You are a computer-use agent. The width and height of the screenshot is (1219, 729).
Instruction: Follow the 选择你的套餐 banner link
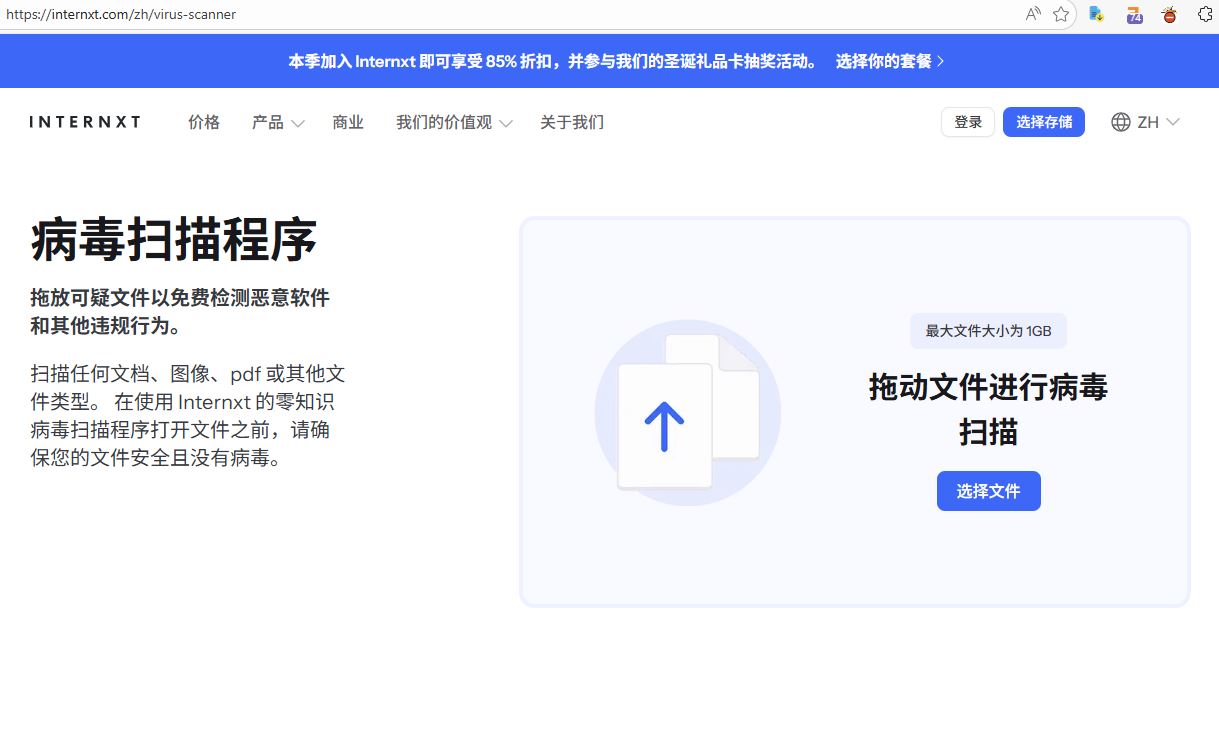tap(889, 61)
